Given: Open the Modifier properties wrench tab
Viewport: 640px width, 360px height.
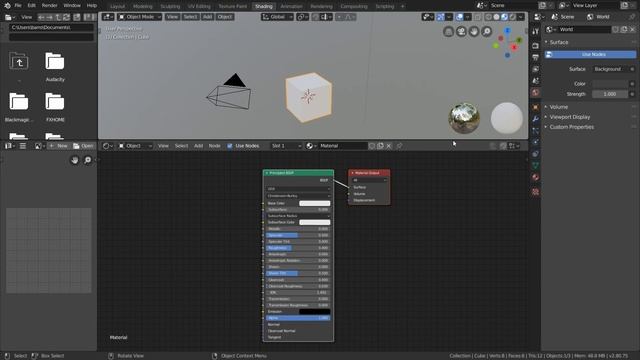Looking at the screenshot, I should pyautogui.click(x=536, y=119).
